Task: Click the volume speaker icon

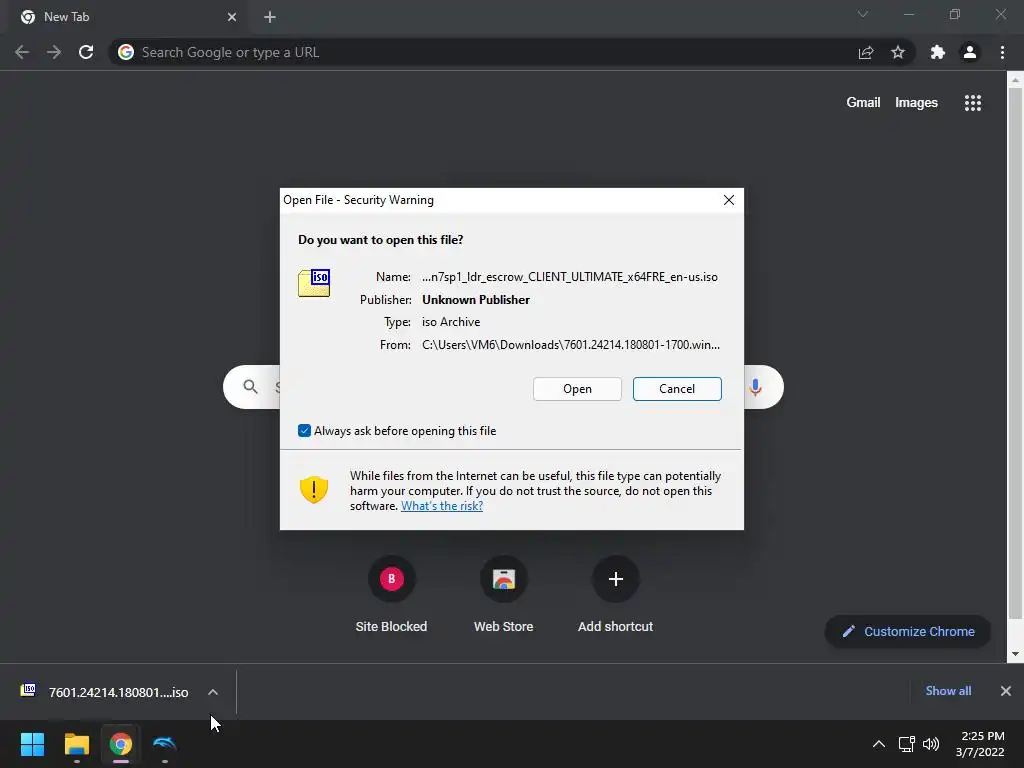Action: pyautogui.click(x=931, y=744)
